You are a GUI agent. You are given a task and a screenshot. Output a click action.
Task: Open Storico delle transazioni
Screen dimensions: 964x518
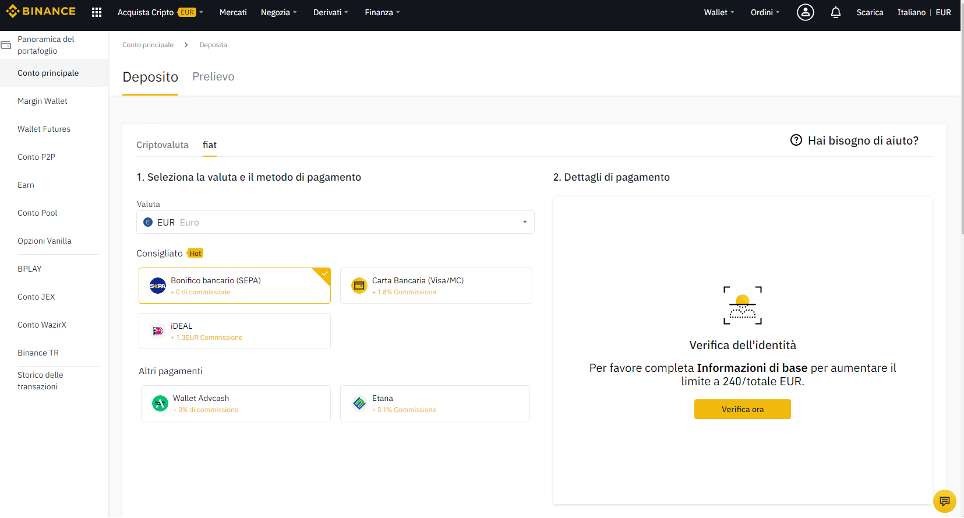[40, 381]
